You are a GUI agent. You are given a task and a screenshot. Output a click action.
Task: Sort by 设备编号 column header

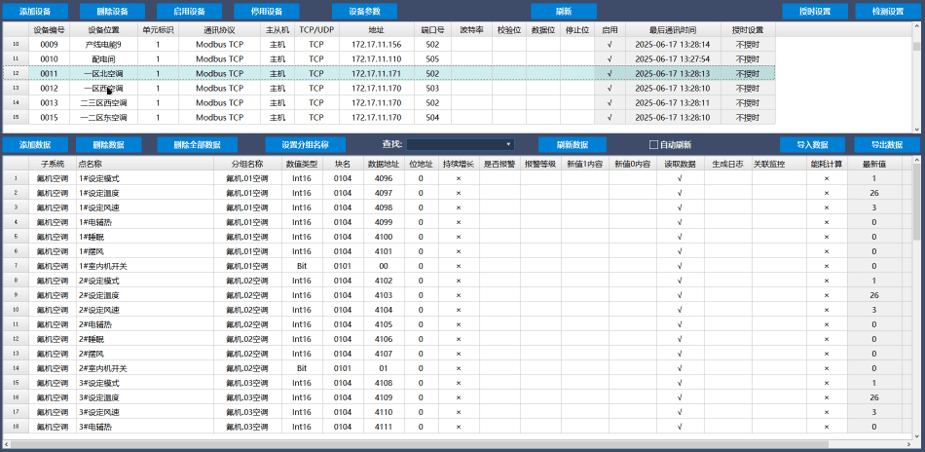coord(49,30)
